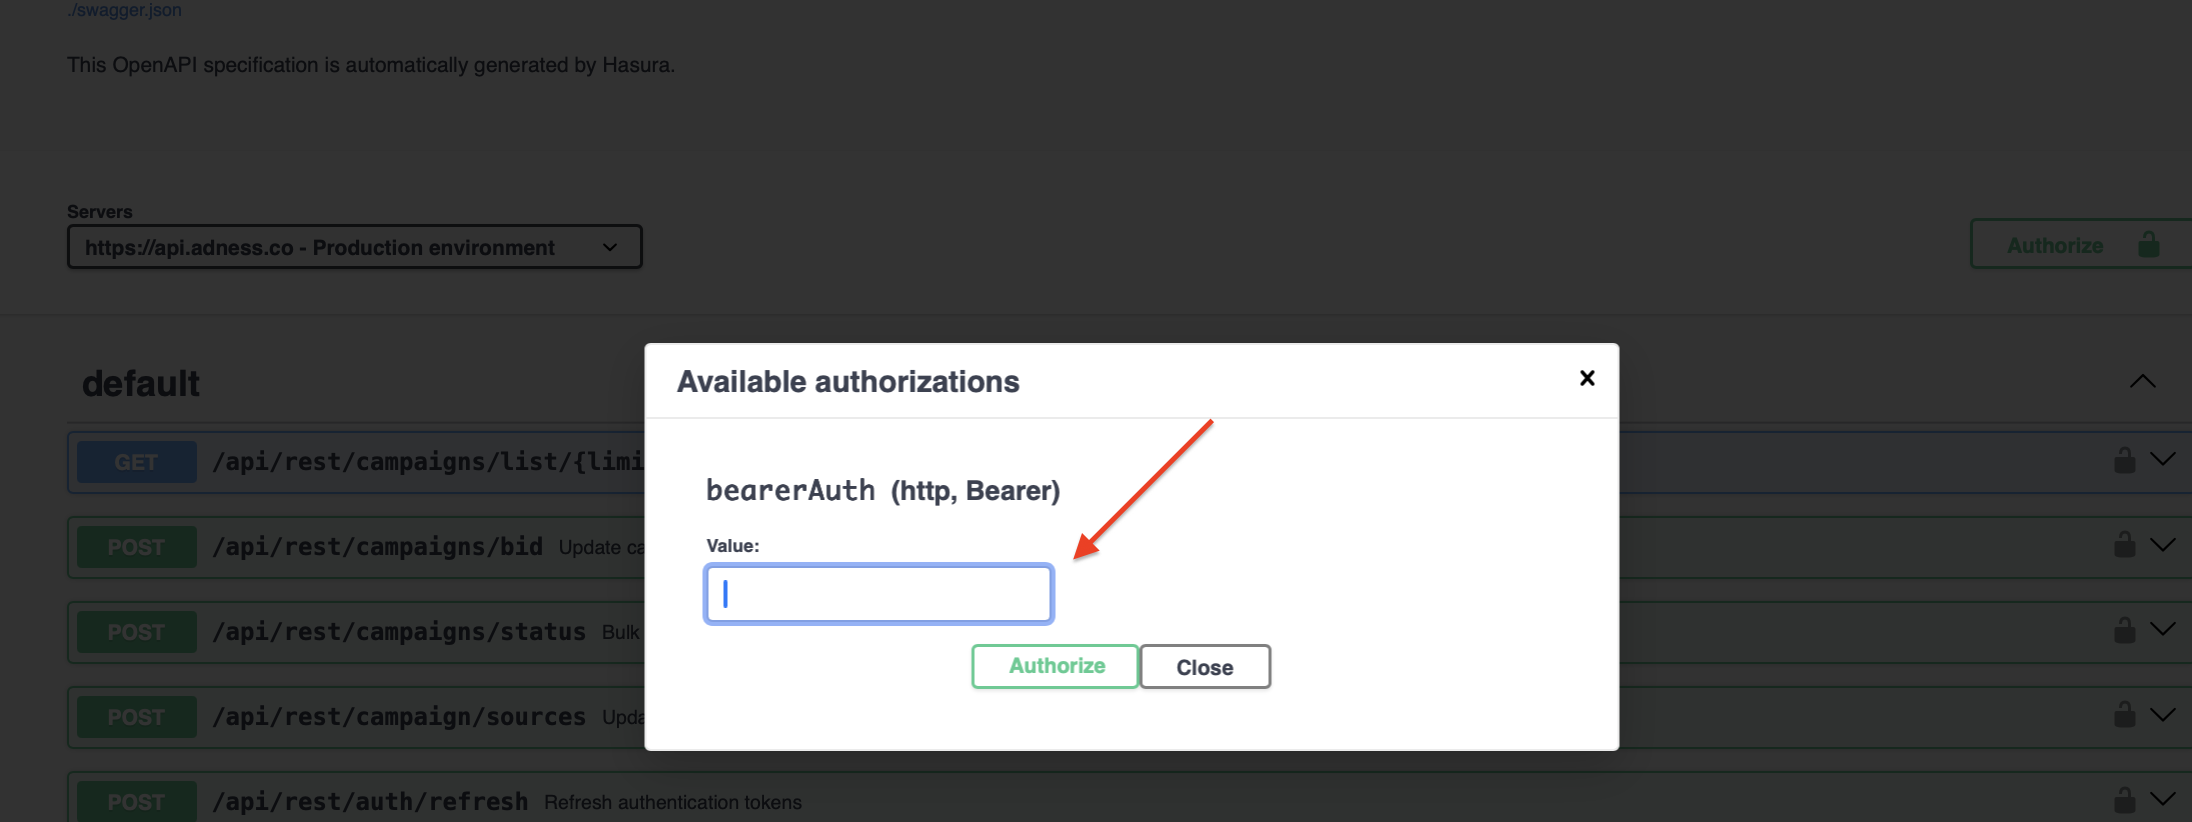Screen dimensions: 2192x822
Task: Click lock icon on campaigns/list GET row
Action: [x=2124, y=460]
